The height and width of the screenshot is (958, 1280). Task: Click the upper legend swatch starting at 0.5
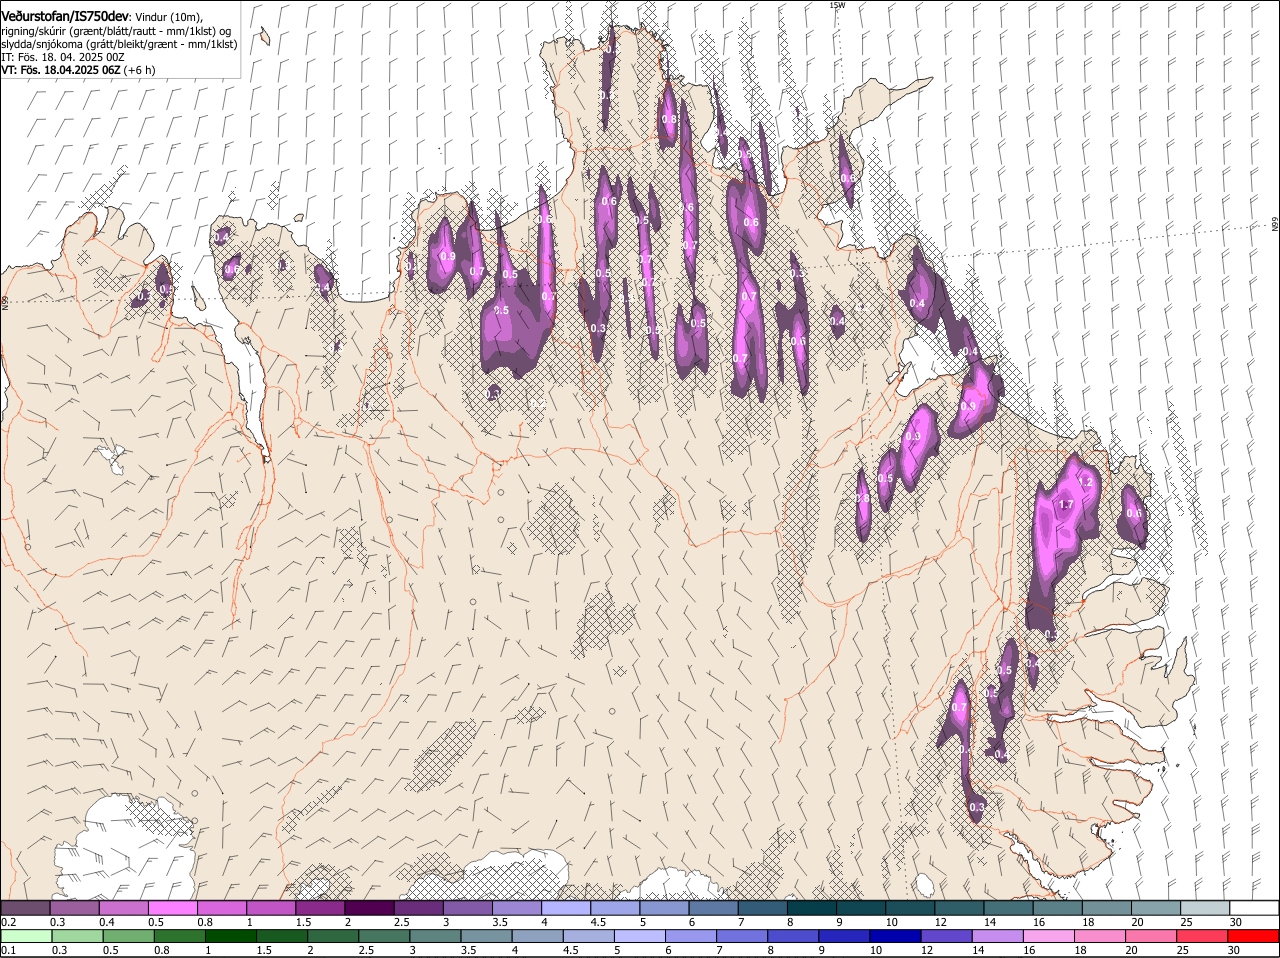point(172,907)
